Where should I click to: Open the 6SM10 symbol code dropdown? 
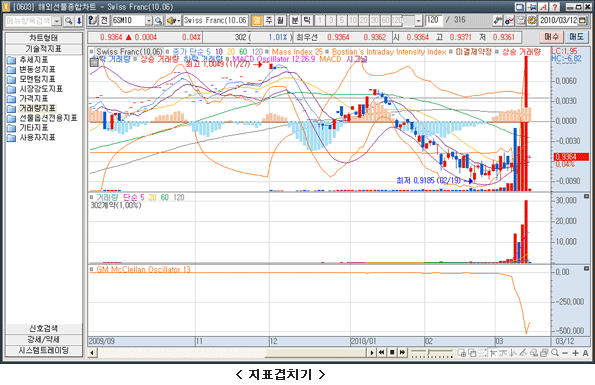149,20
